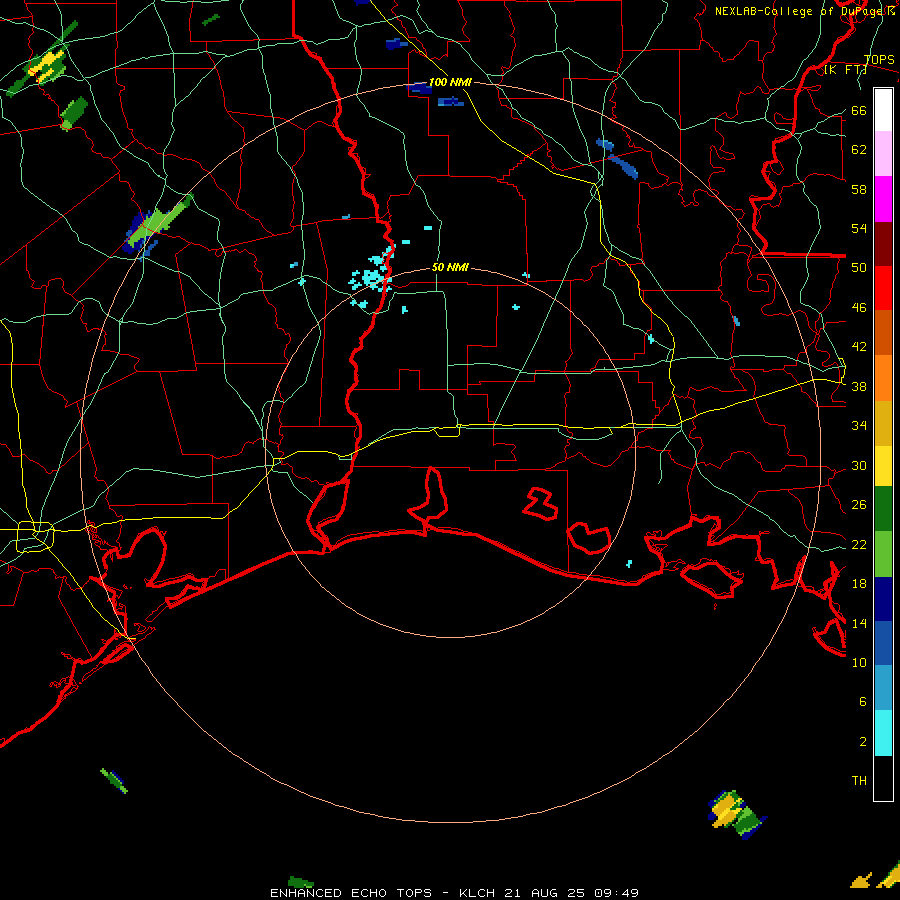Select the bright red legend band
The width and height of the screenshot is (900, 900).
pyautogui.click(x=883, y=288)
